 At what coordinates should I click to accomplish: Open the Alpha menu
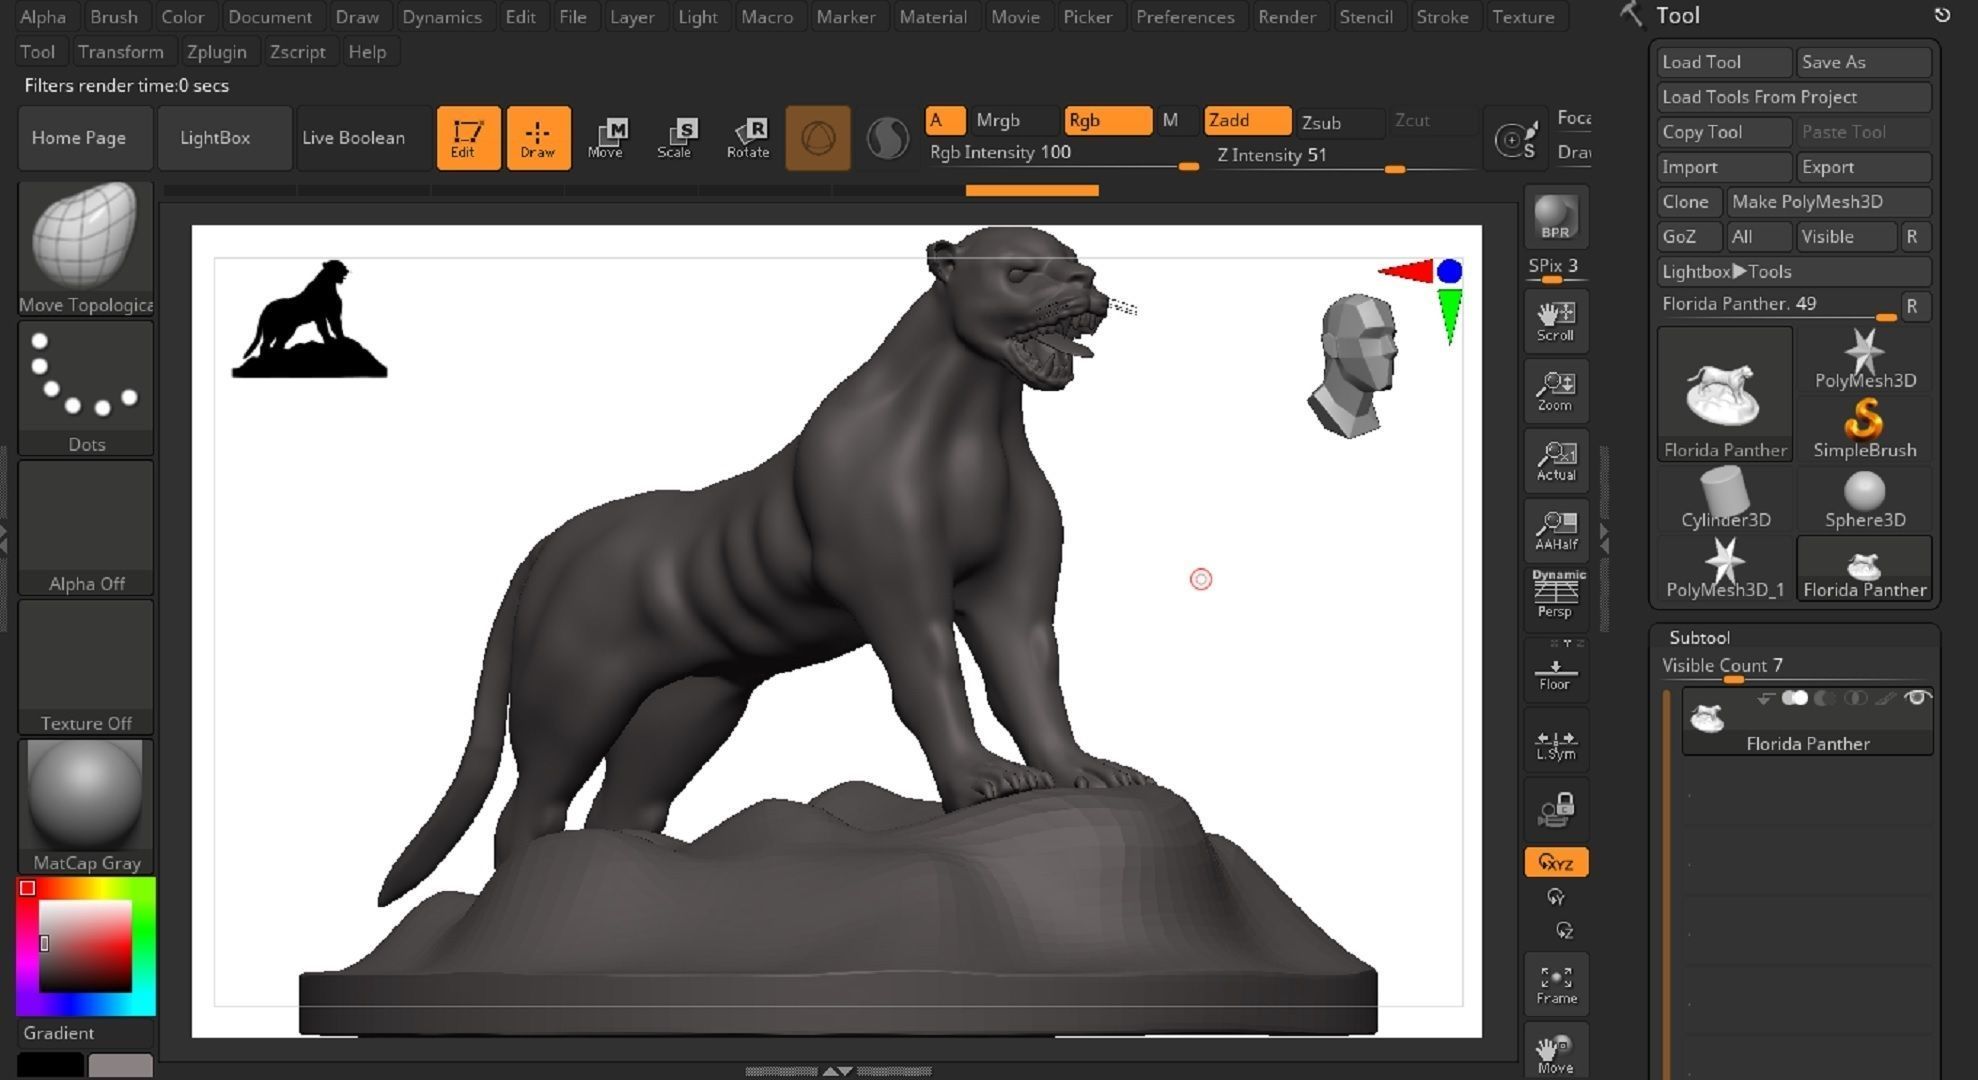tap(43, 17)
